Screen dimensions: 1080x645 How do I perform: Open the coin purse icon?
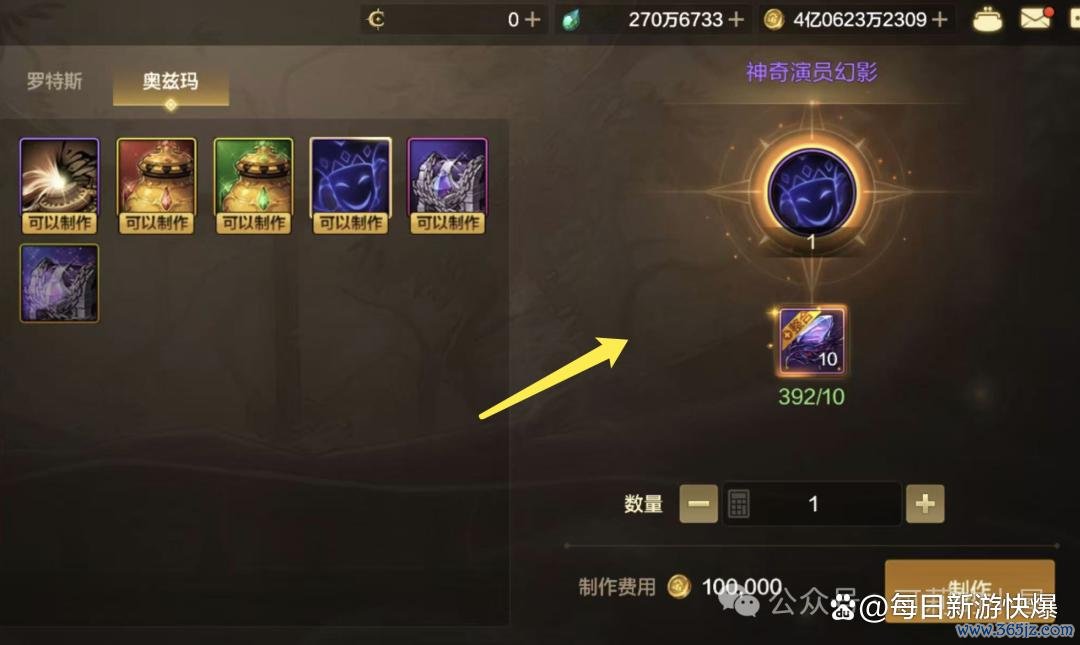[x=987, y=19]
